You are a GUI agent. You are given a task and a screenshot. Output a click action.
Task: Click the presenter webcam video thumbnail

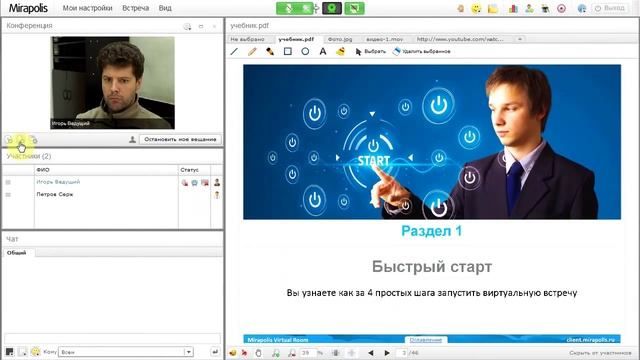112,83
